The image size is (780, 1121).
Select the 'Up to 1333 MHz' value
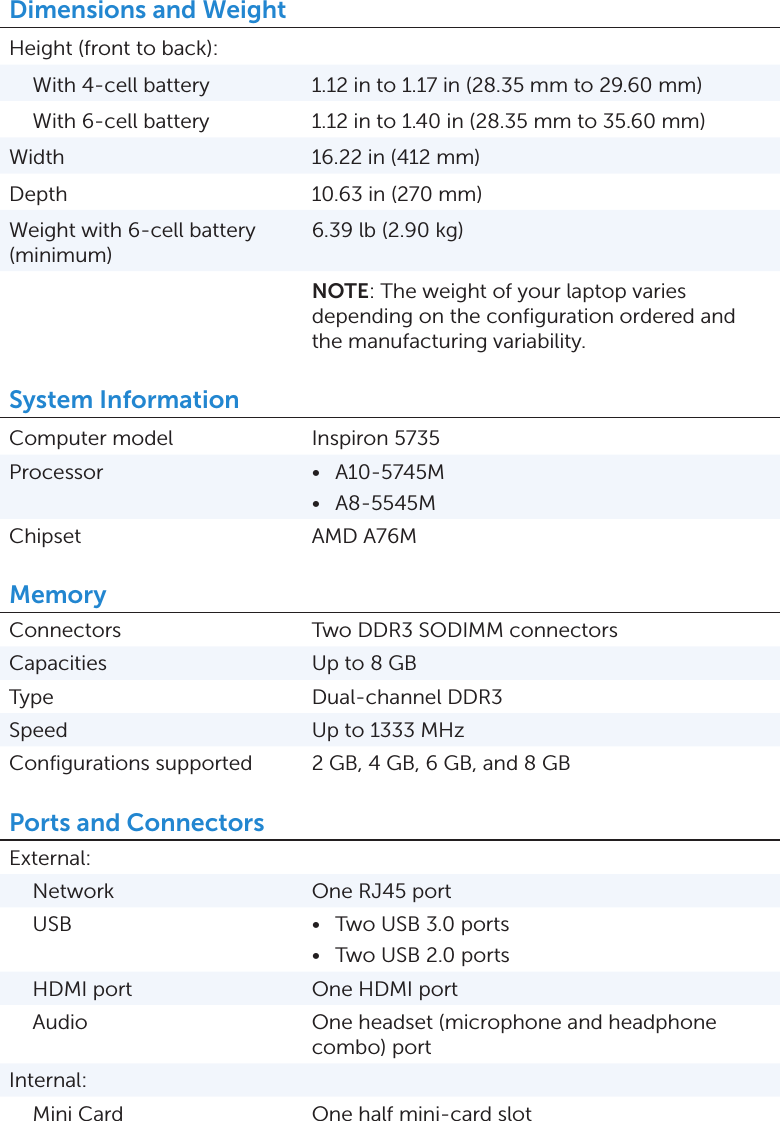pyautogui.click(x=388, y=730)
